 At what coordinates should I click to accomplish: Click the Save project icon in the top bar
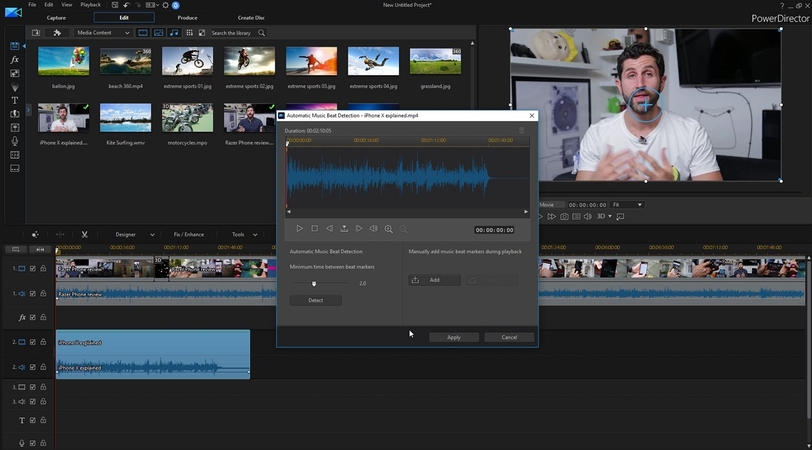coord(114,5)
